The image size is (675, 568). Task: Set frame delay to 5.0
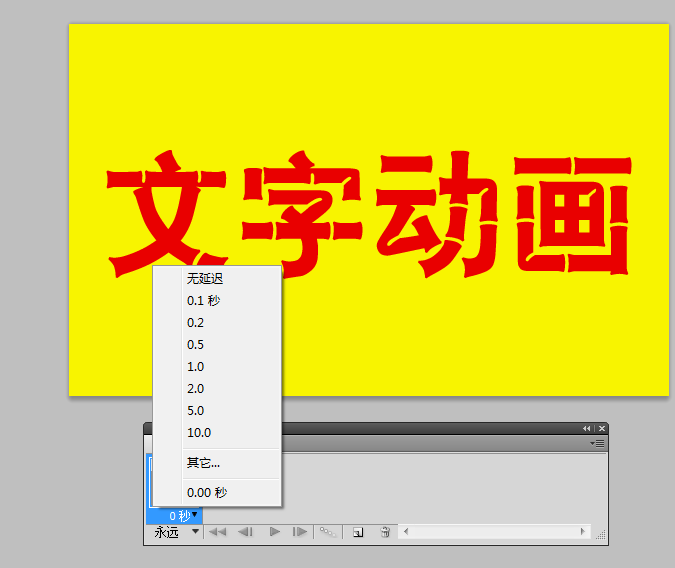217,410
